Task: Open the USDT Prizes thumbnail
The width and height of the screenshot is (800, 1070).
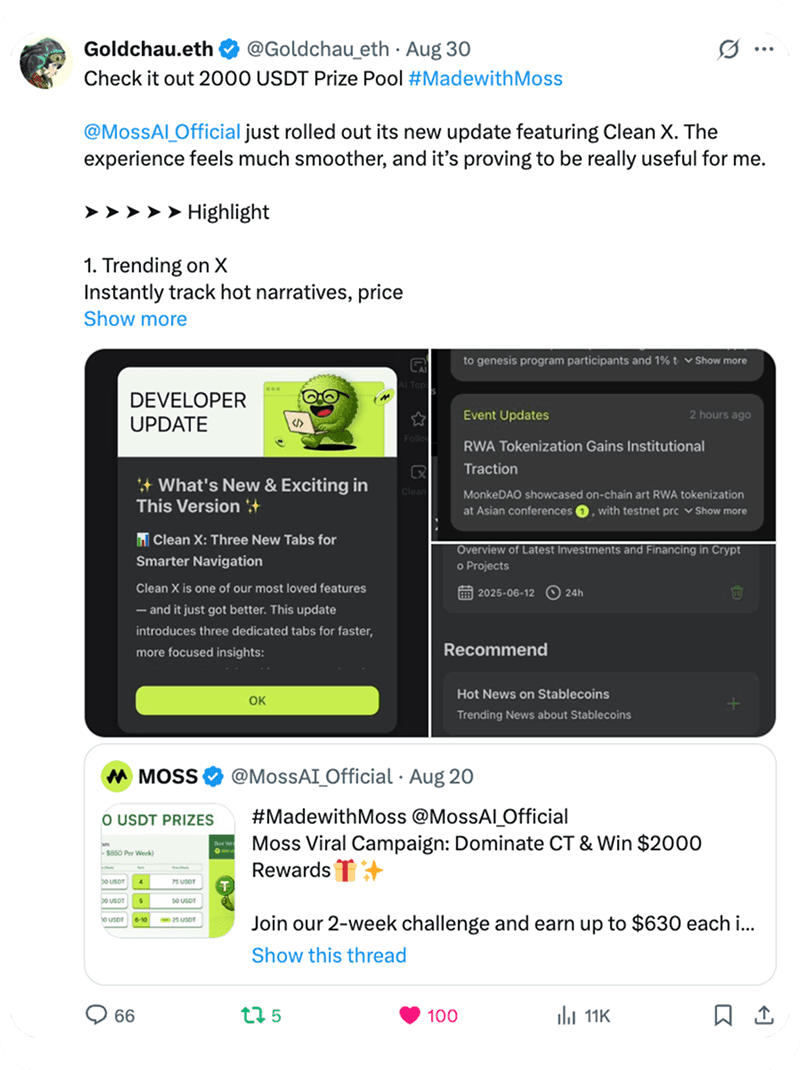Action: pyautogui.click(x=168, y=870)
